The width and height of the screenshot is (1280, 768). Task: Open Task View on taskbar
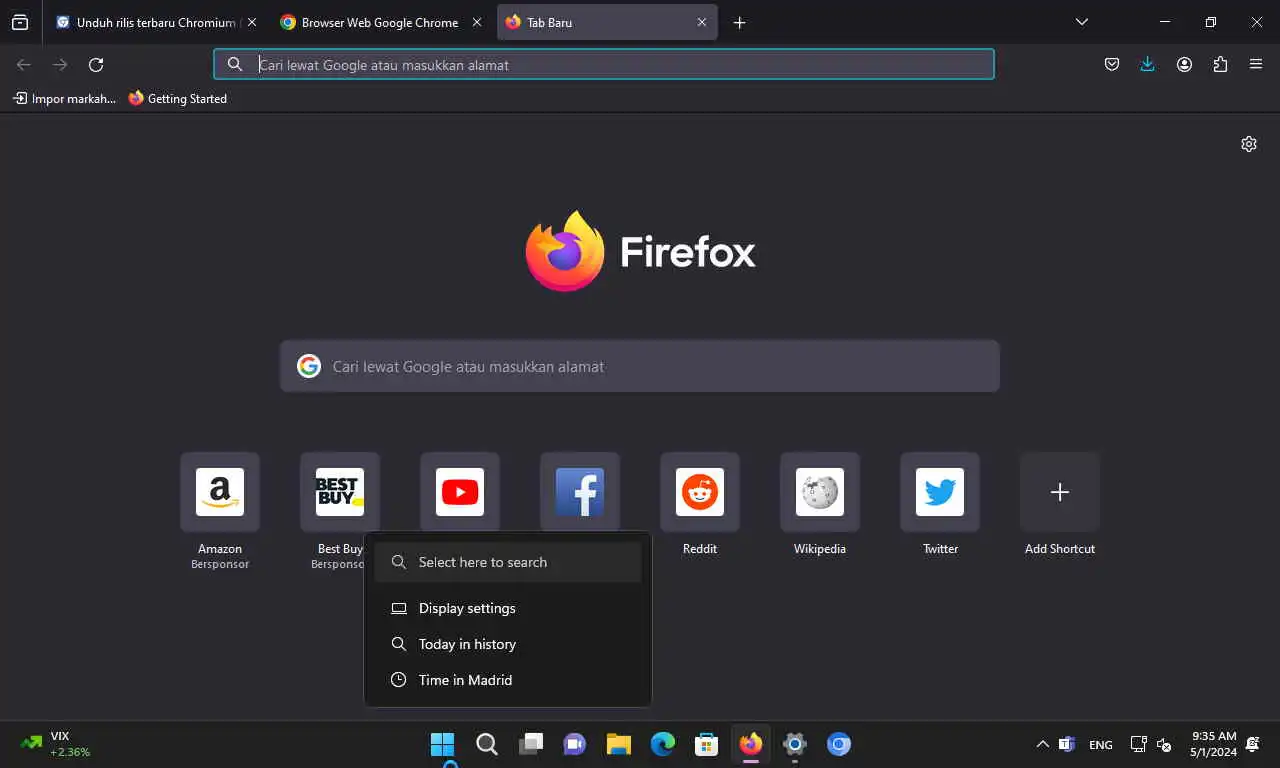[530, 744]
